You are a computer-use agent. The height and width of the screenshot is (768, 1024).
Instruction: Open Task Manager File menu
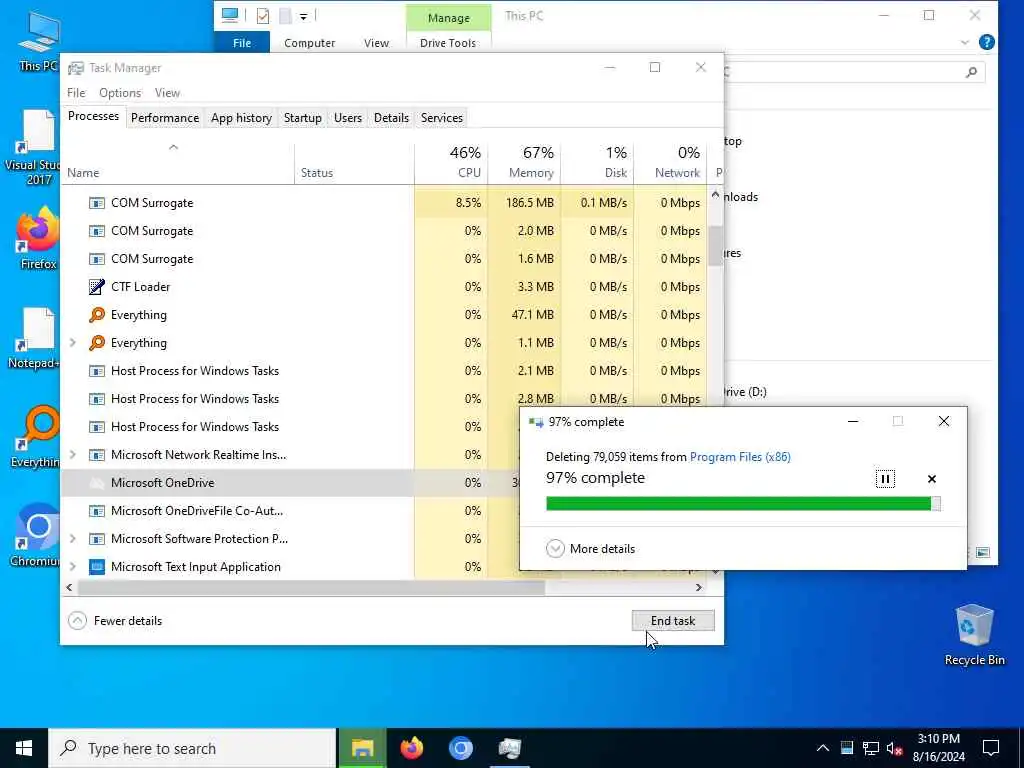pos(76,93)
